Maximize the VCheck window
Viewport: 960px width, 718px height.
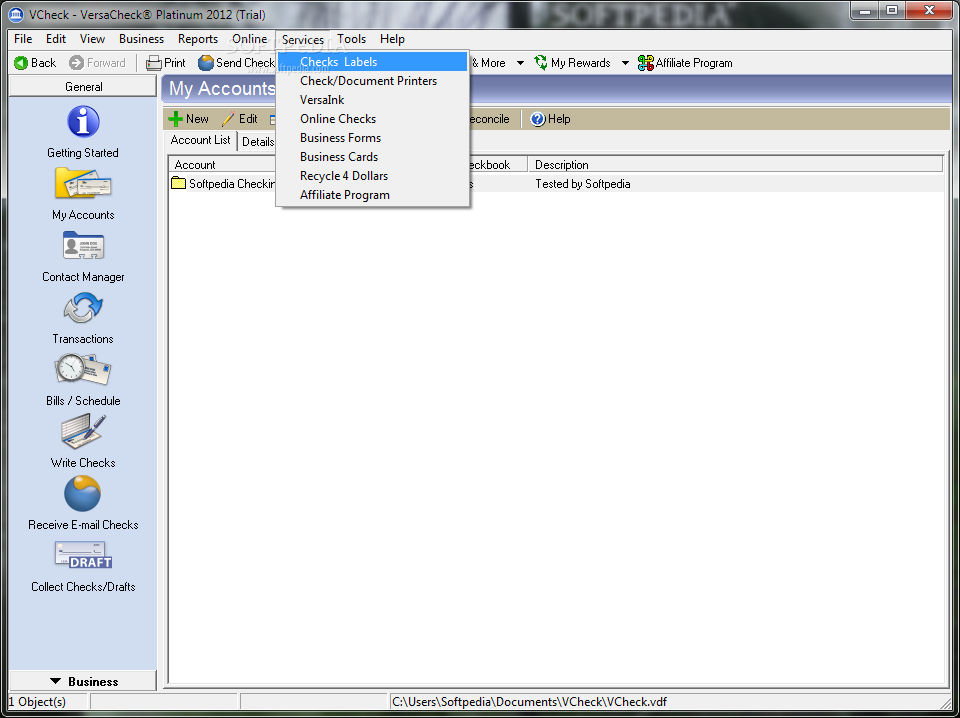point(892,10)
